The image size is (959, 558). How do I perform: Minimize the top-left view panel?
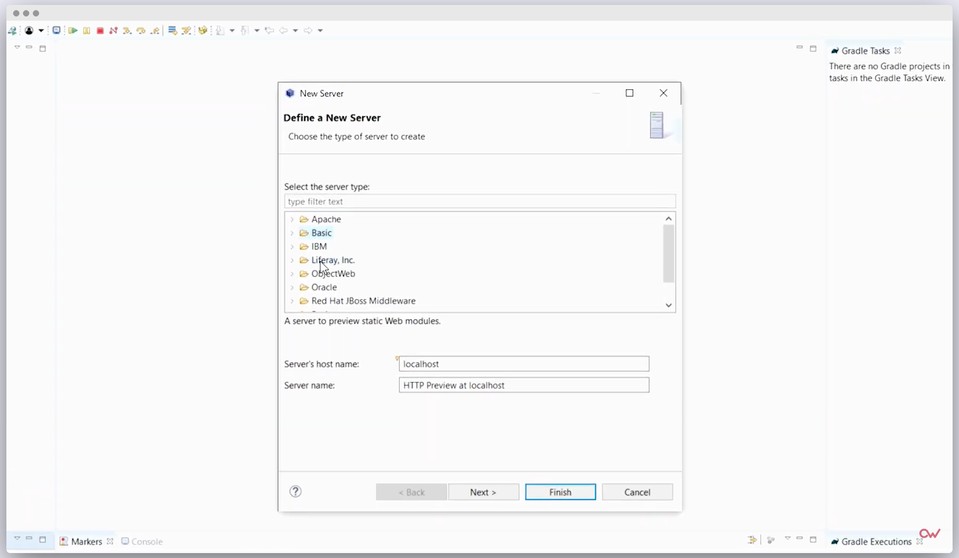tap(29, 47)
